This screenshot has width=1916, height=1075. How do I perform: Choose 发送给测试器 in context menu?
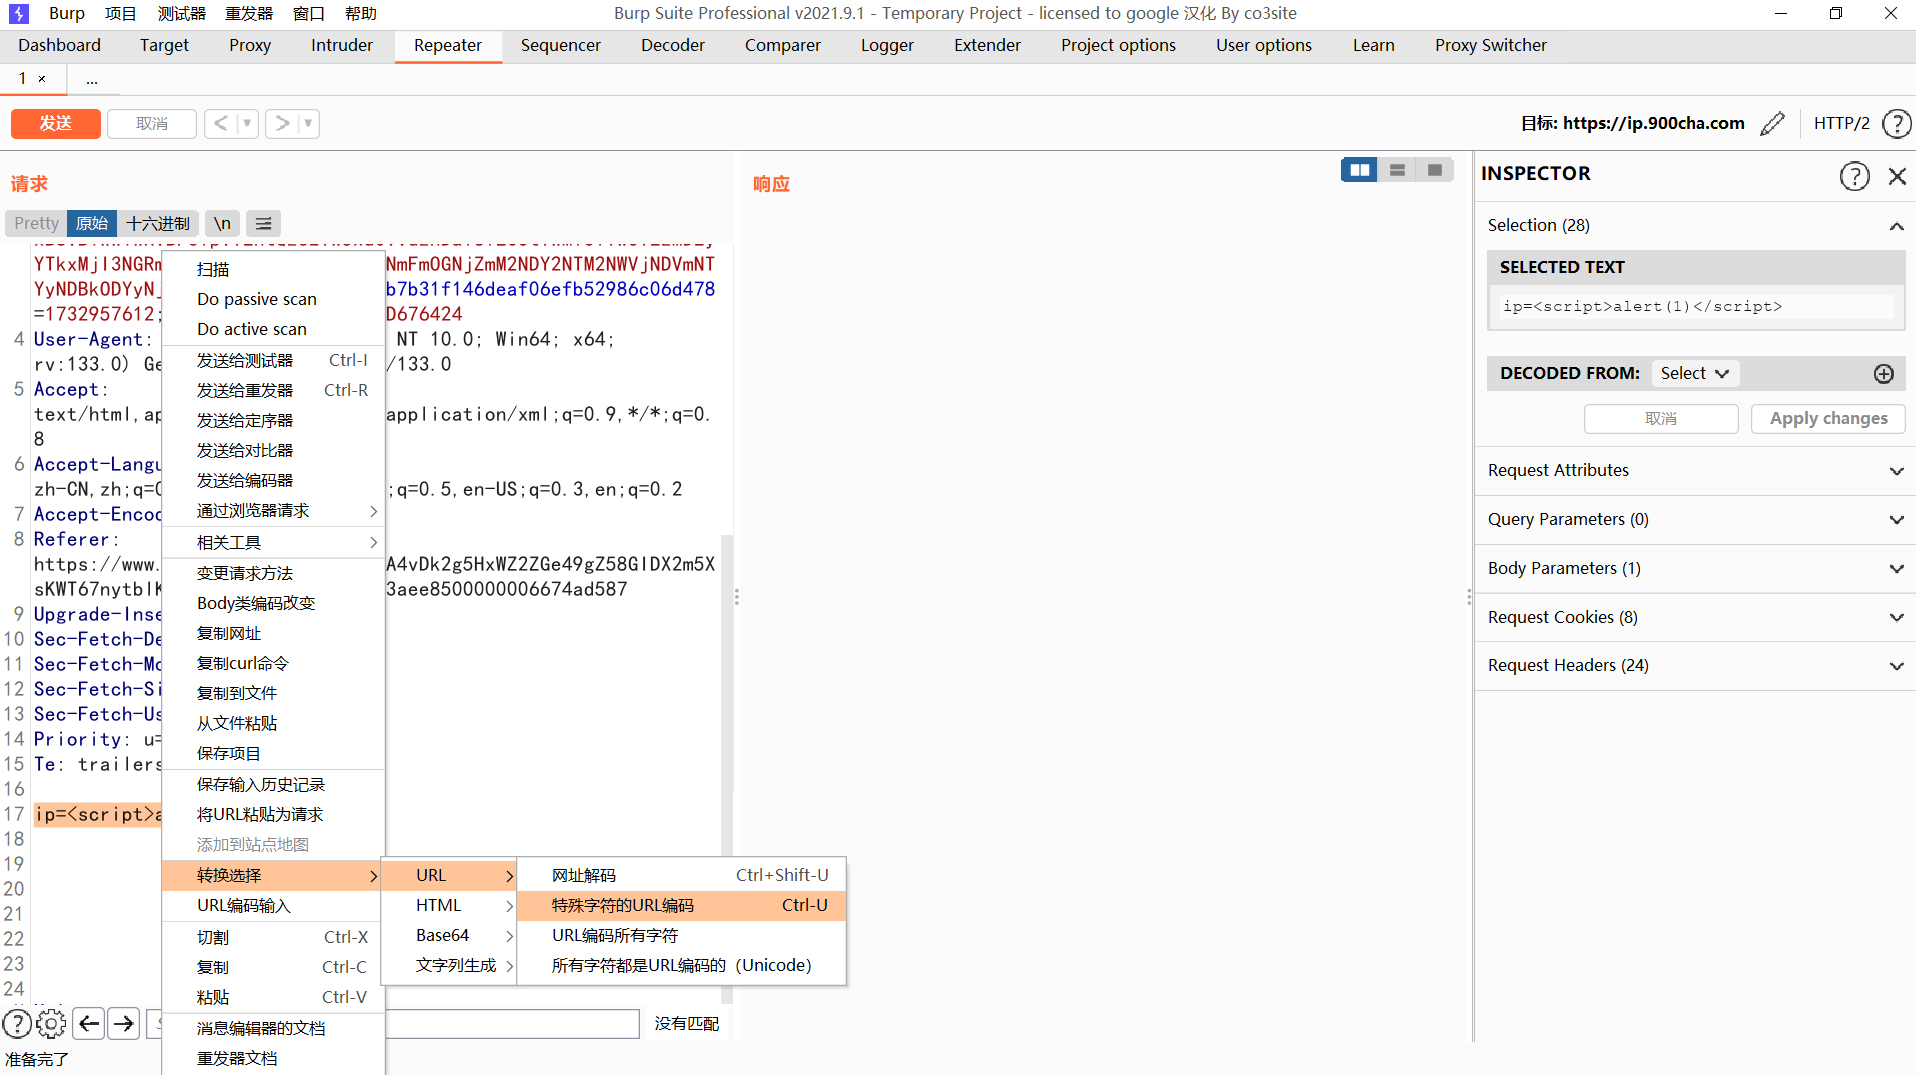coord(273,360)
